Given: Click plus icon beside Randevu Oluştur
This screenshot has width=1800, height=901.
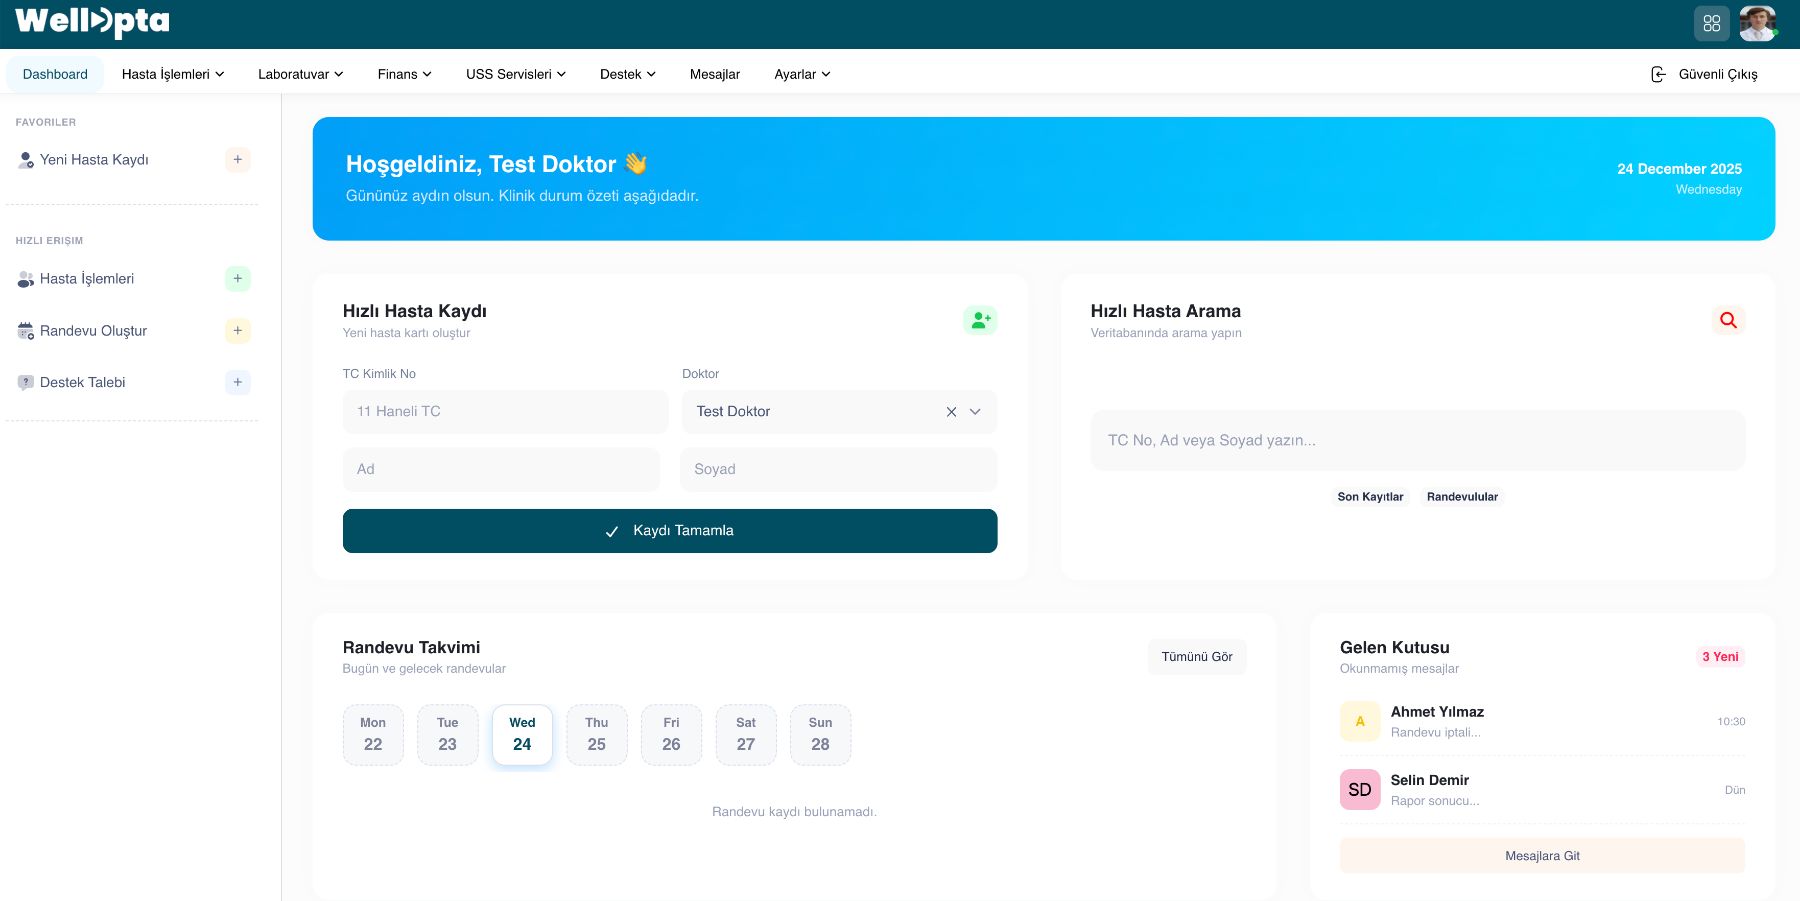Looking at the screenshot, I should [x=237, y=331].
